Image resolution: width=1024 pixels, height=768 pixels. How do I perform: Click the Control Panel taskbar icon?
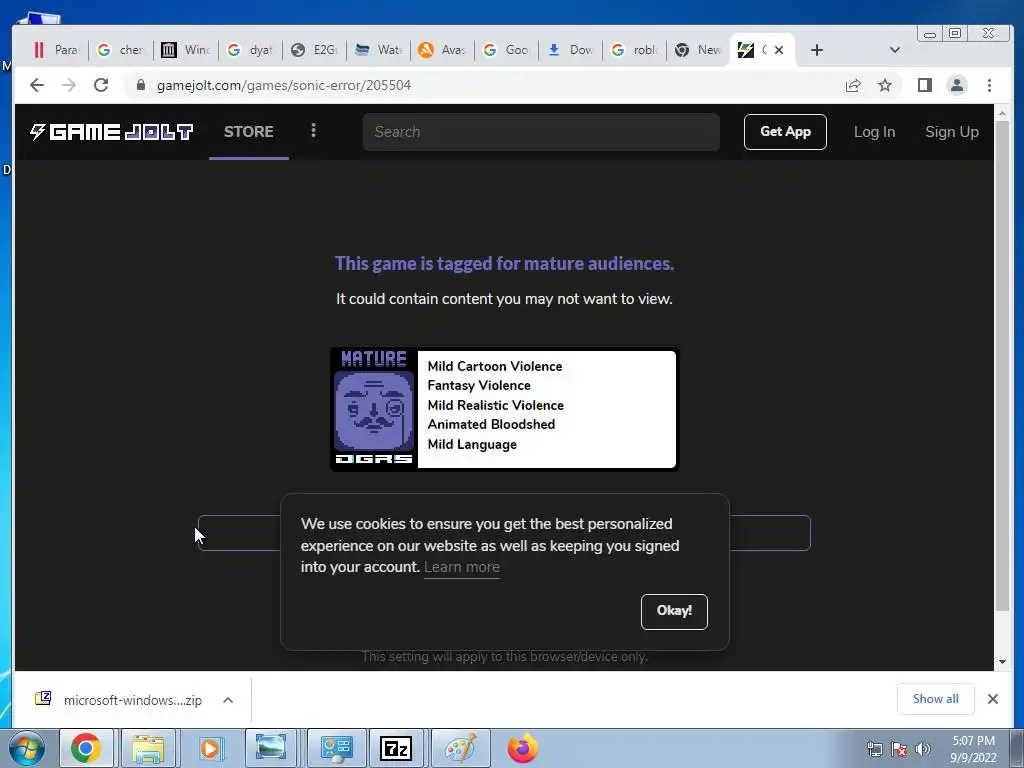[334, 748]
